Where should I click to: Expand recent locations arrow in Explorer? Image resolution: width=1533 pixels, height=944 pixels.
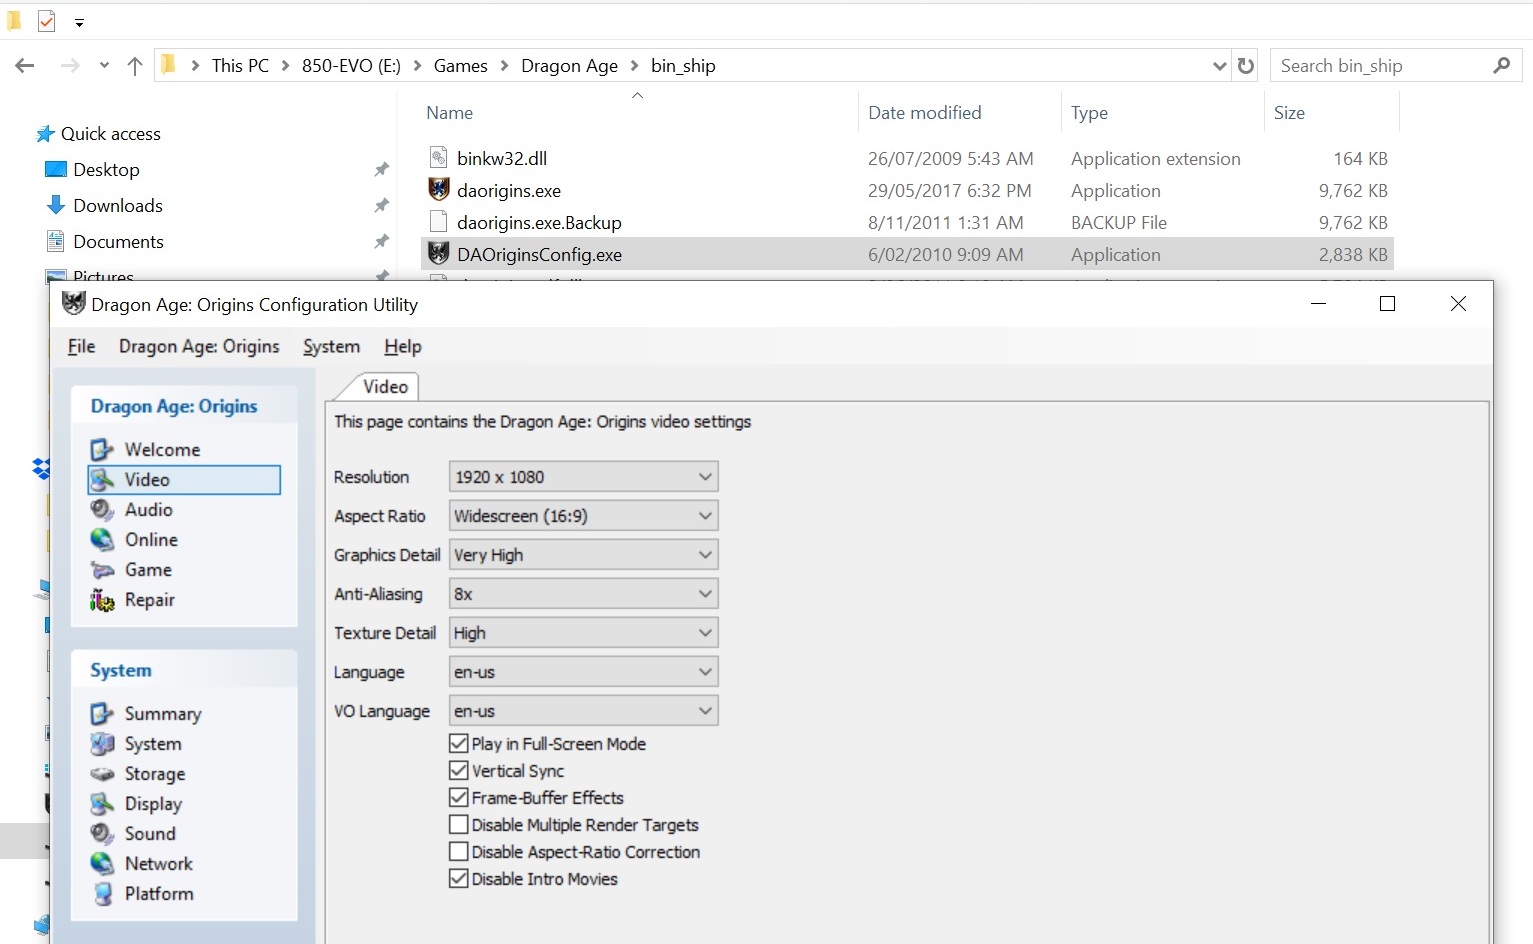pos(104,66)
